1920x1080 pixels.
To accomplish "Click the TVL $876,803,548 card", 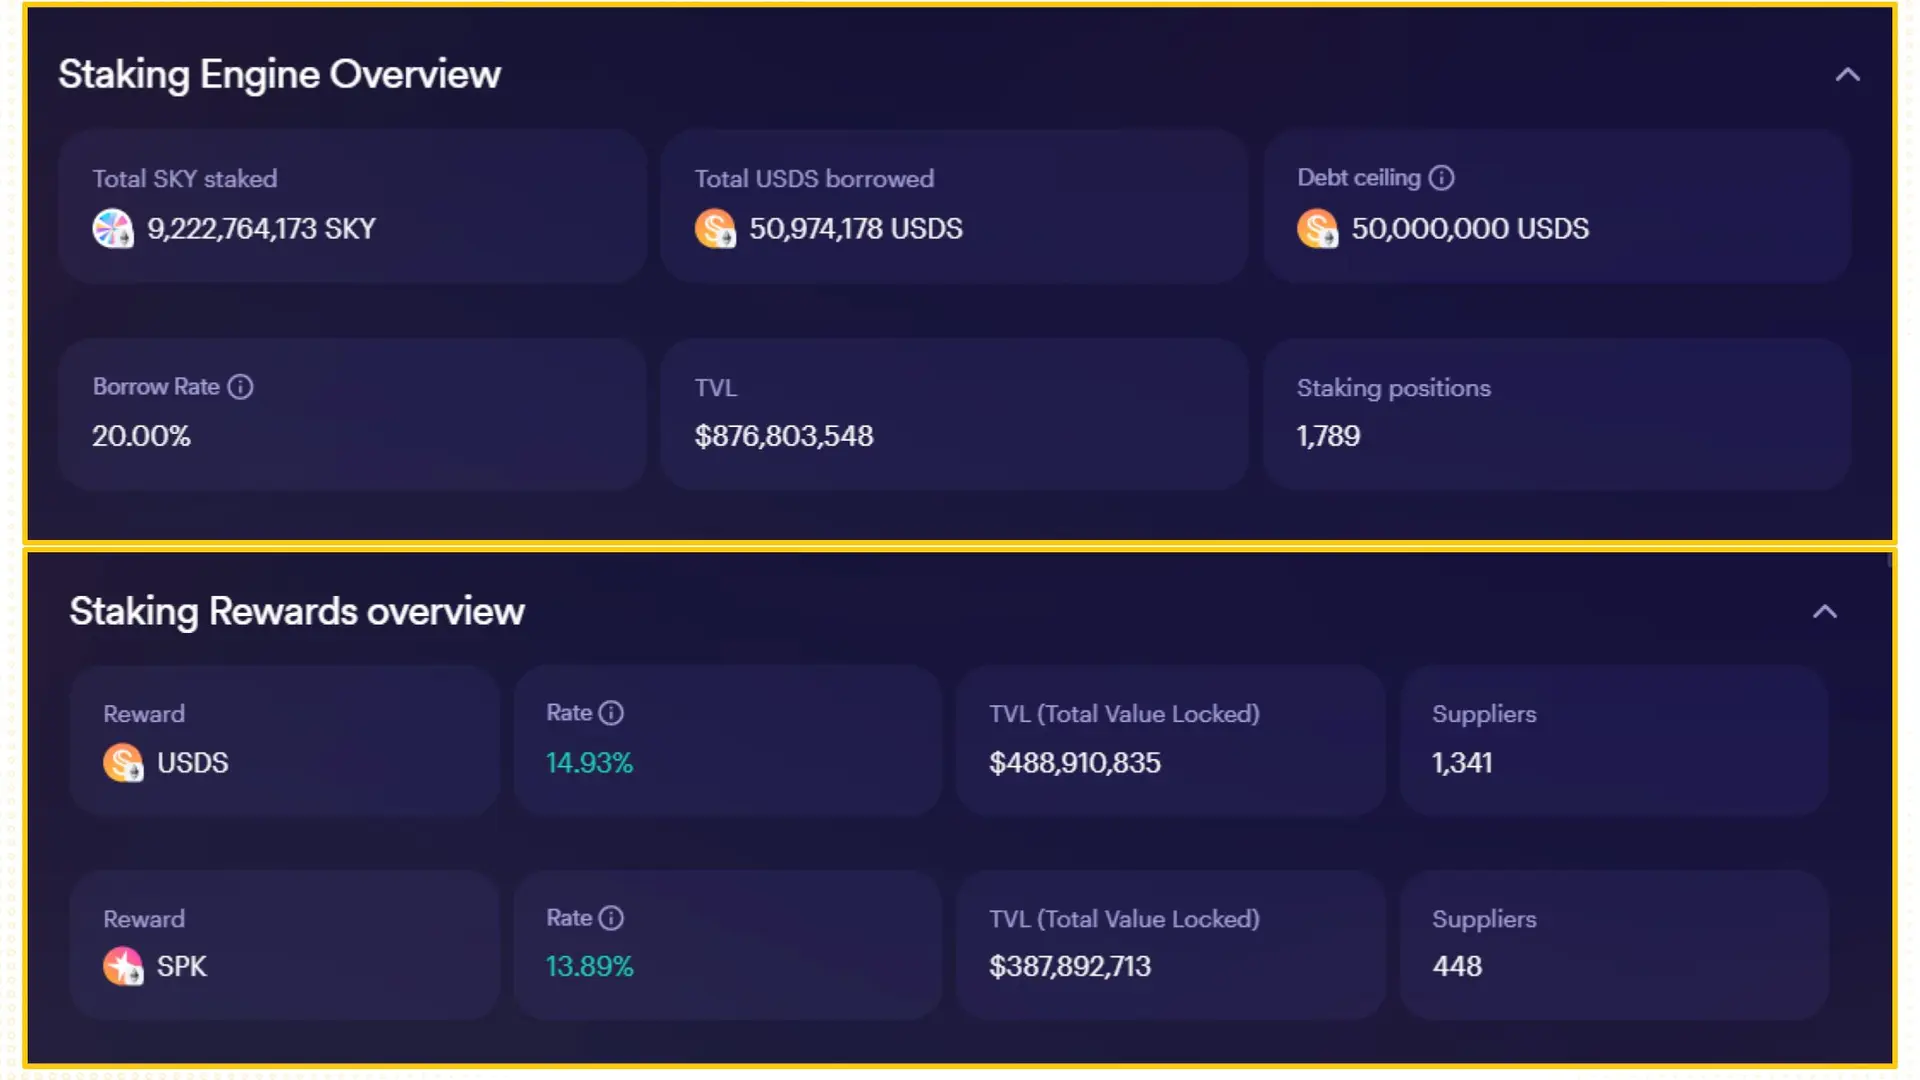I will point(954,414).
